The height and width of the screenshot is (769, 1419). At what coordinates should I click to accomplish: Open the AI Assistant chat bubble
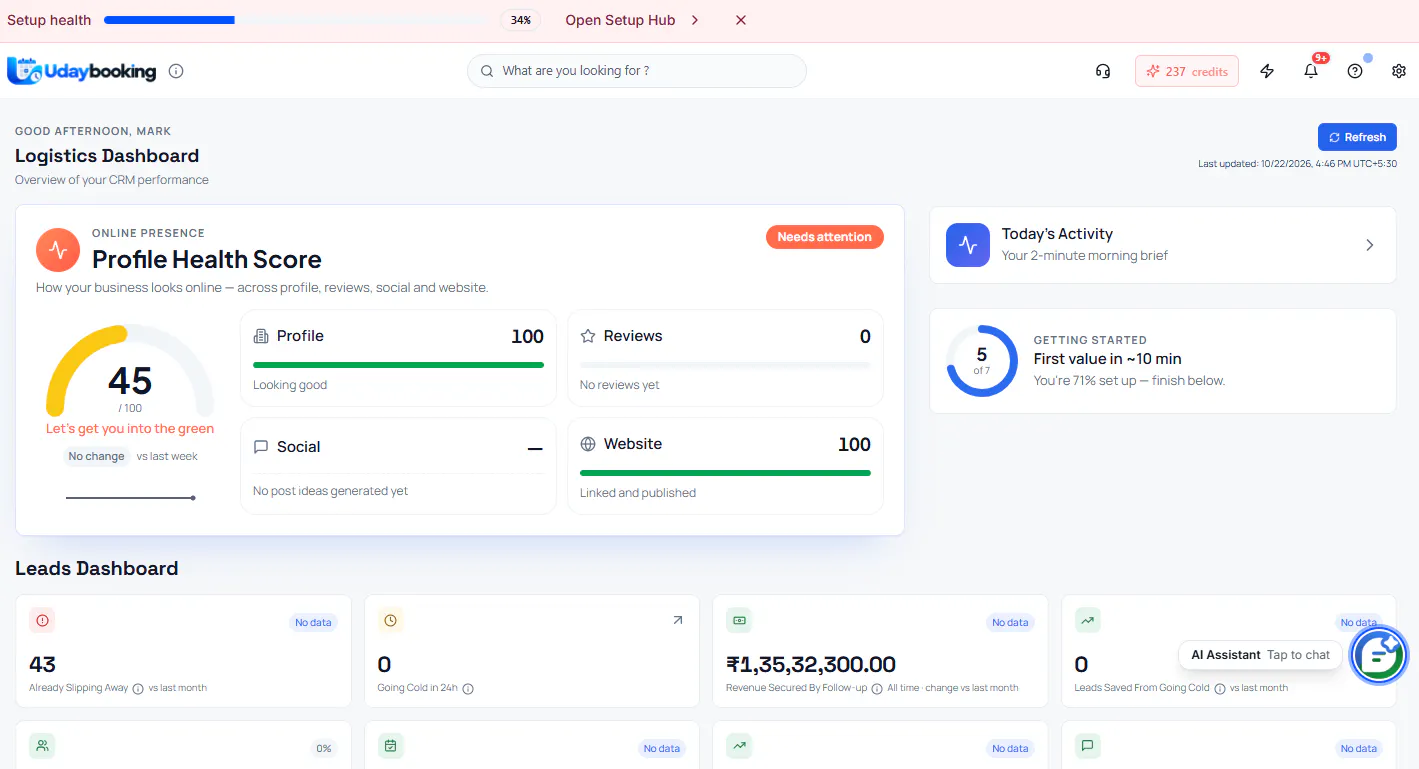pyautogui.click(x=1379, y=656)
